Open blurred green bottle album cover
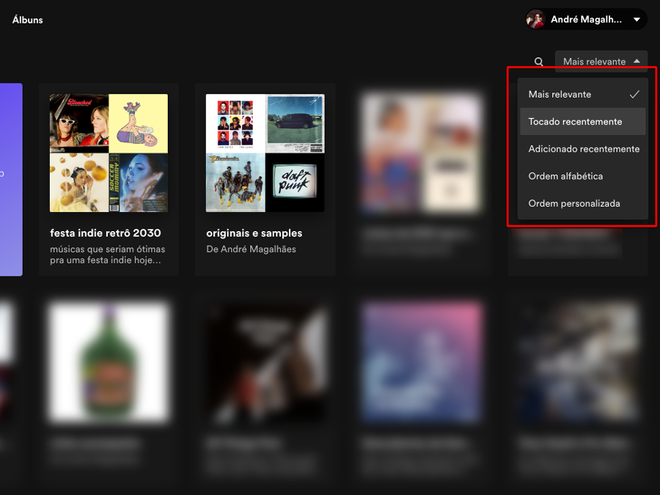This screenshot has width=660, height=495. [x=109, y=362]
